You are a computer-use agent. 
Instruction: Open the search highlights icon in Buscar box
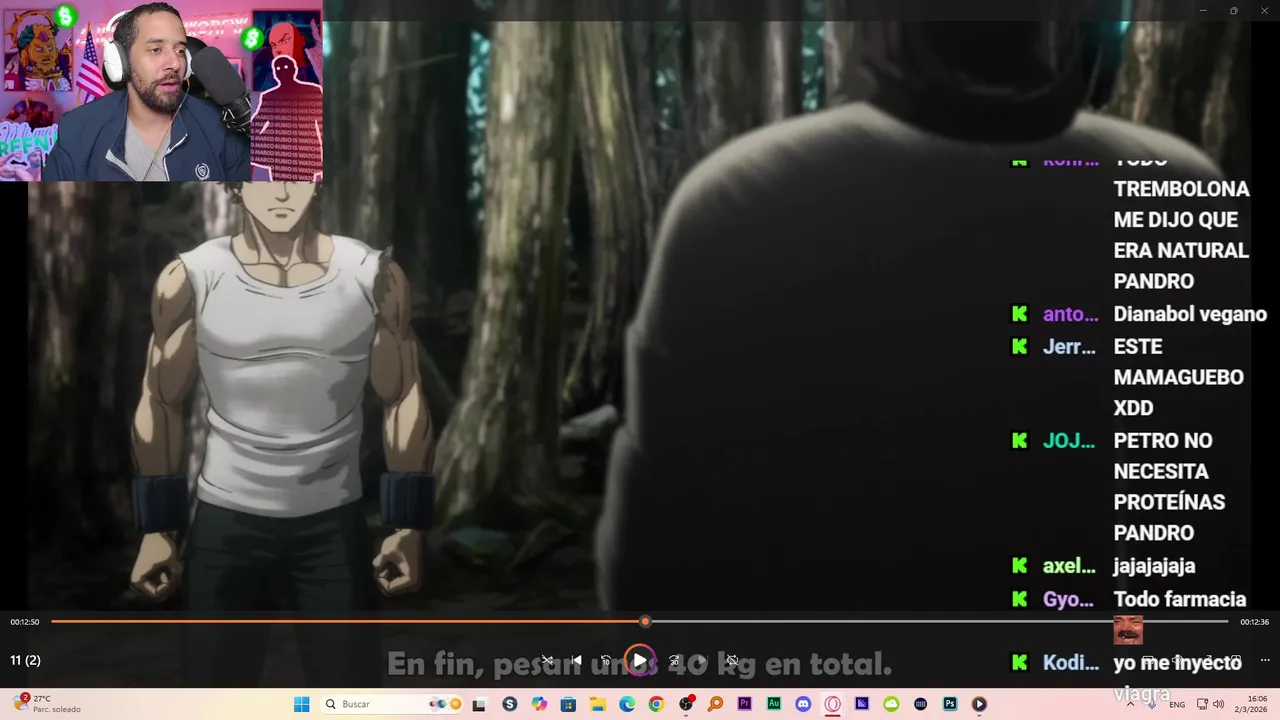coord(445,704)
